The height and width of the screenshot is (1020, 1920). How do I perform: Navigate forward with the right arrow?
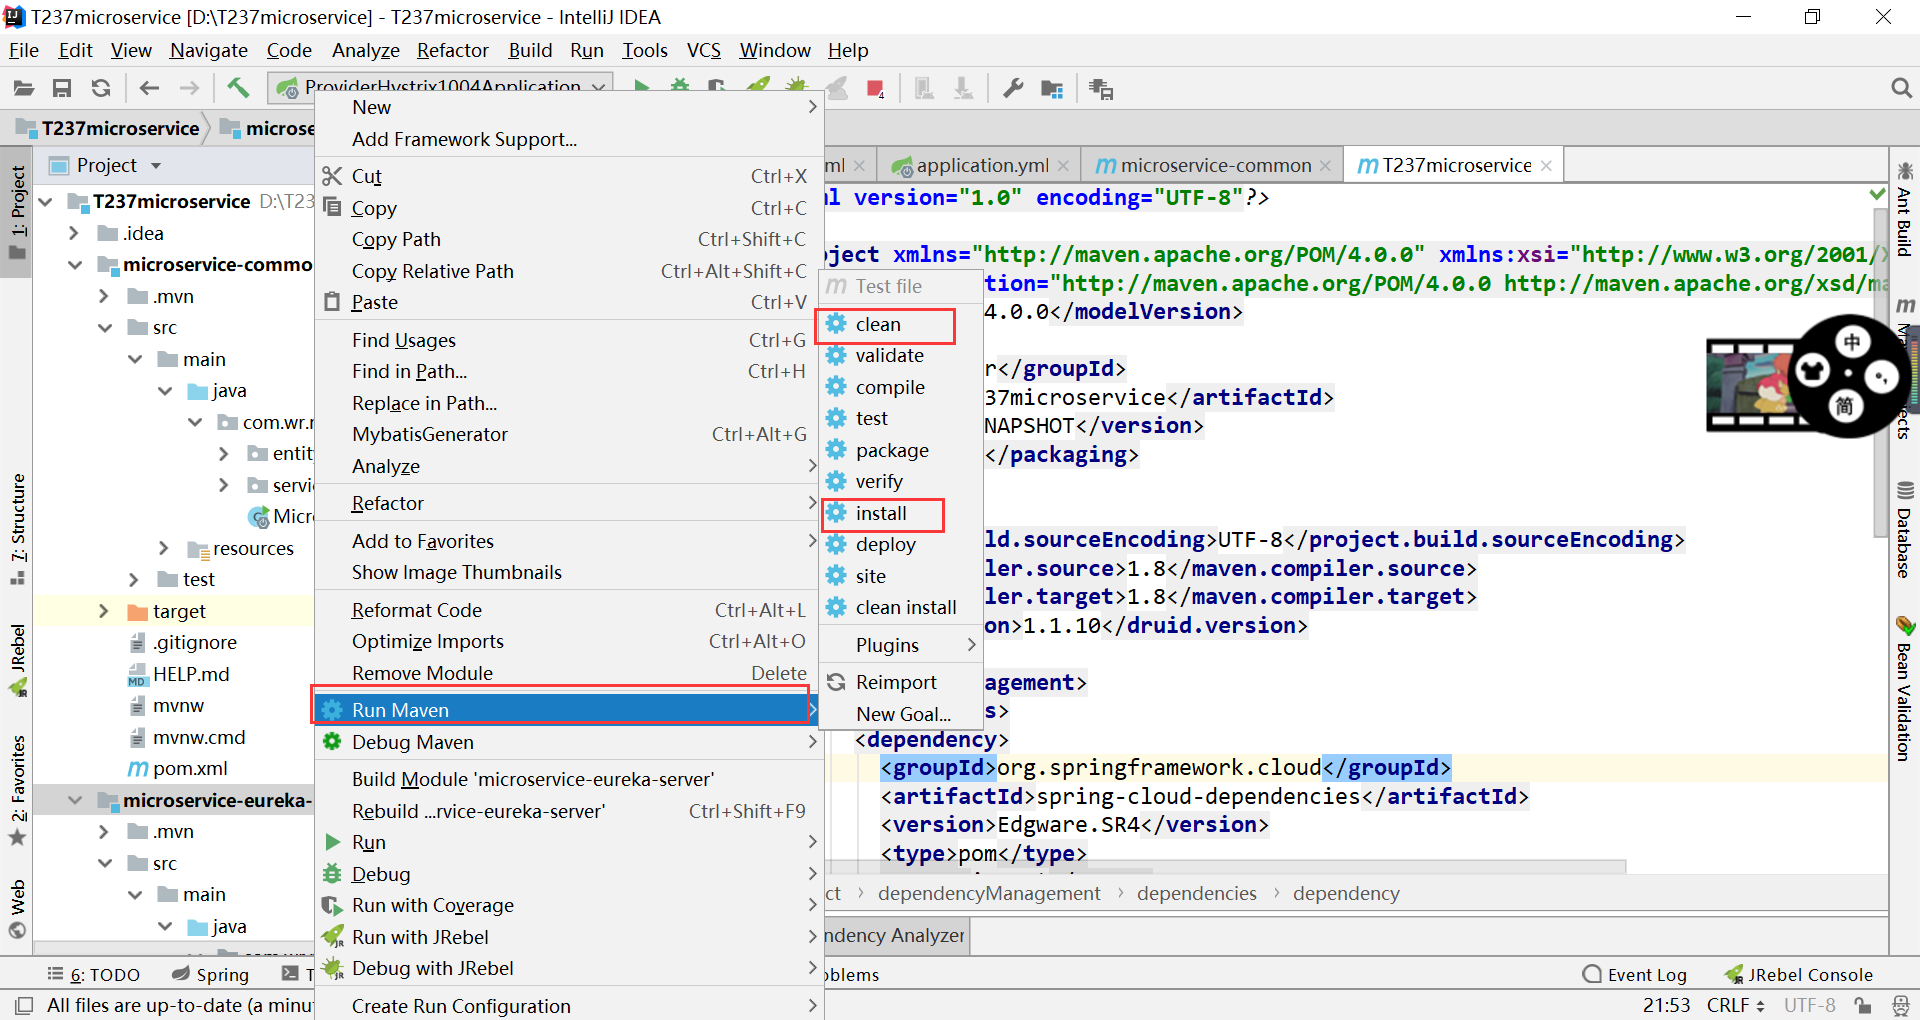189,88
